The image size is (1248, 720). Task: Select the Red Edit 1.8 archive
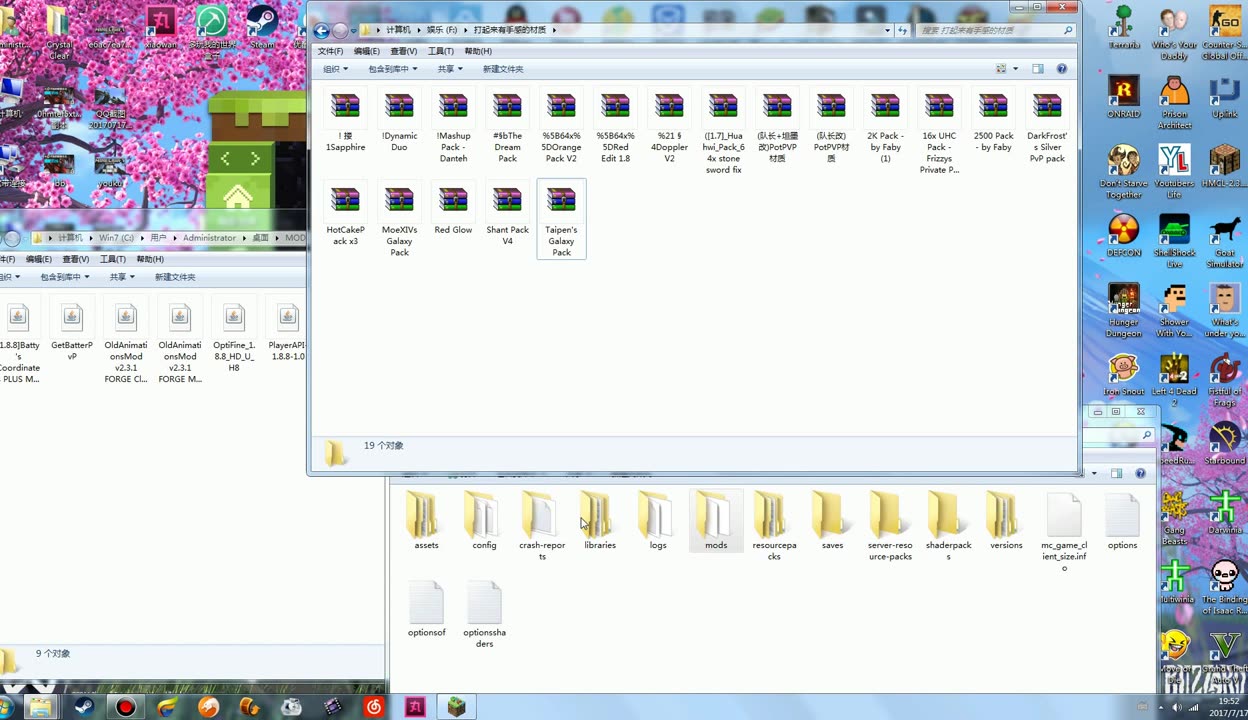click(615, 126)
